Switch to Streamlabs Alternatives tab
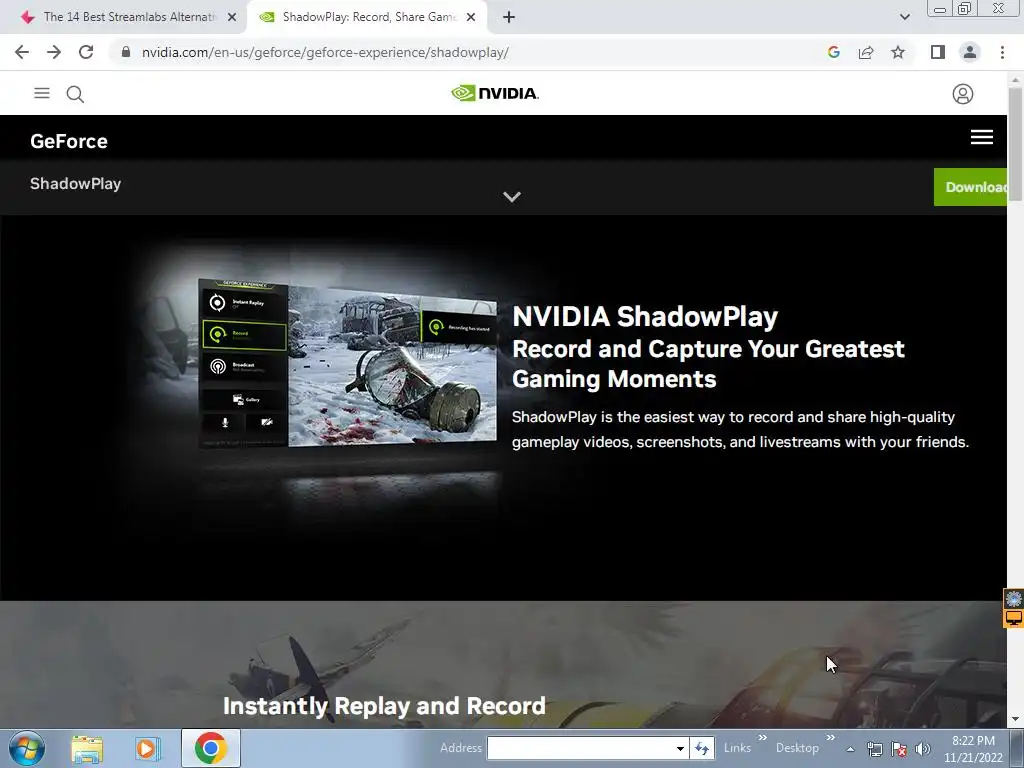The height and width of the screenshot is (768, 1024). [x=124, y=17]
